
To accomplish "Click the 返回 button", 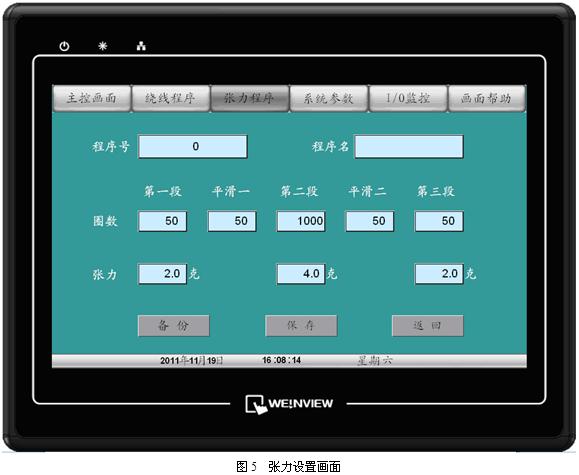I will (428, 326).
